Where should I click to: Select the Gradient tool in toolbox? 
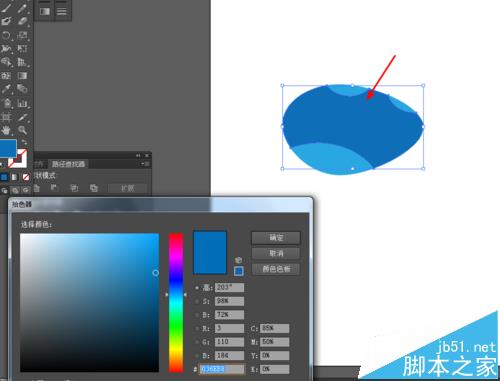(22, 76)
